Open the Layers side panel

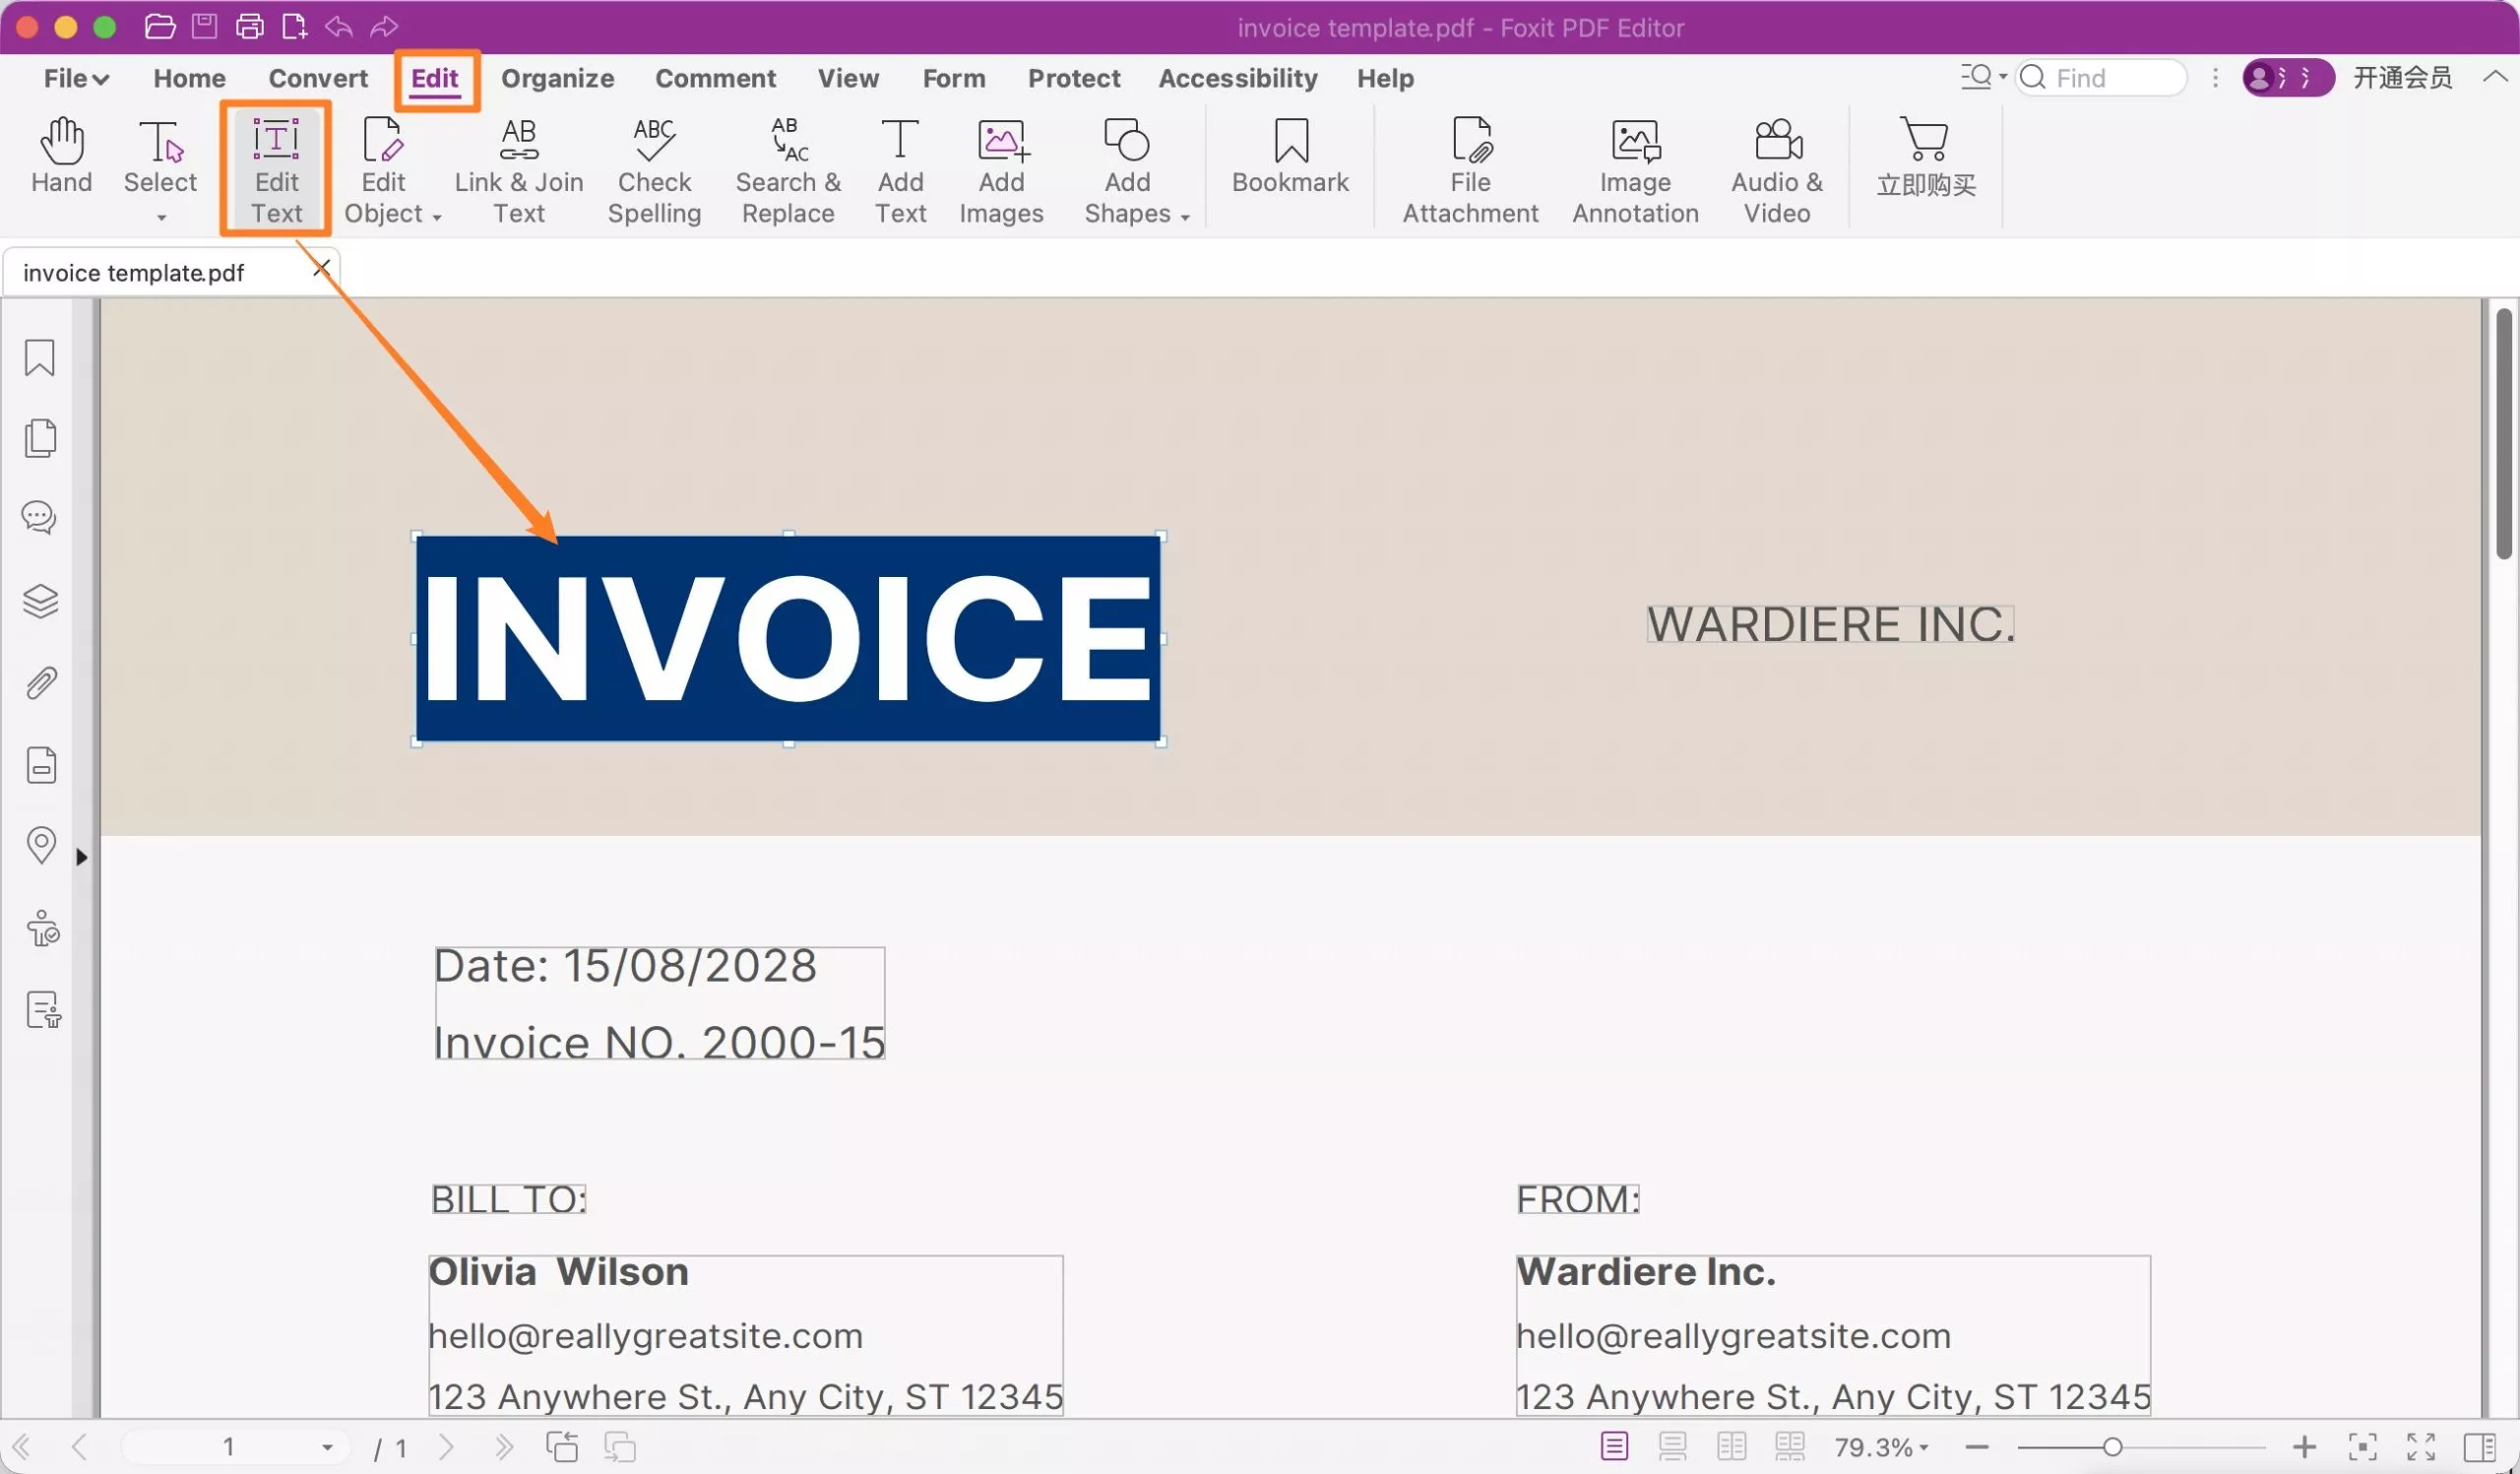click(40, 601)
